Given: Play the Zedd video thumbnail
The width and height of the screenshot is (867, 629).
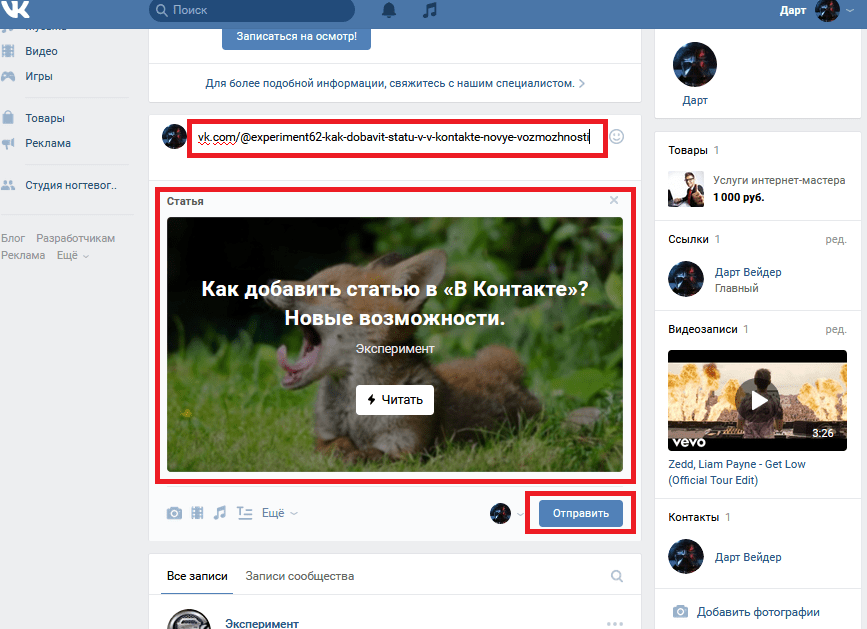Looking at the screenshot, I should point(758,400).
